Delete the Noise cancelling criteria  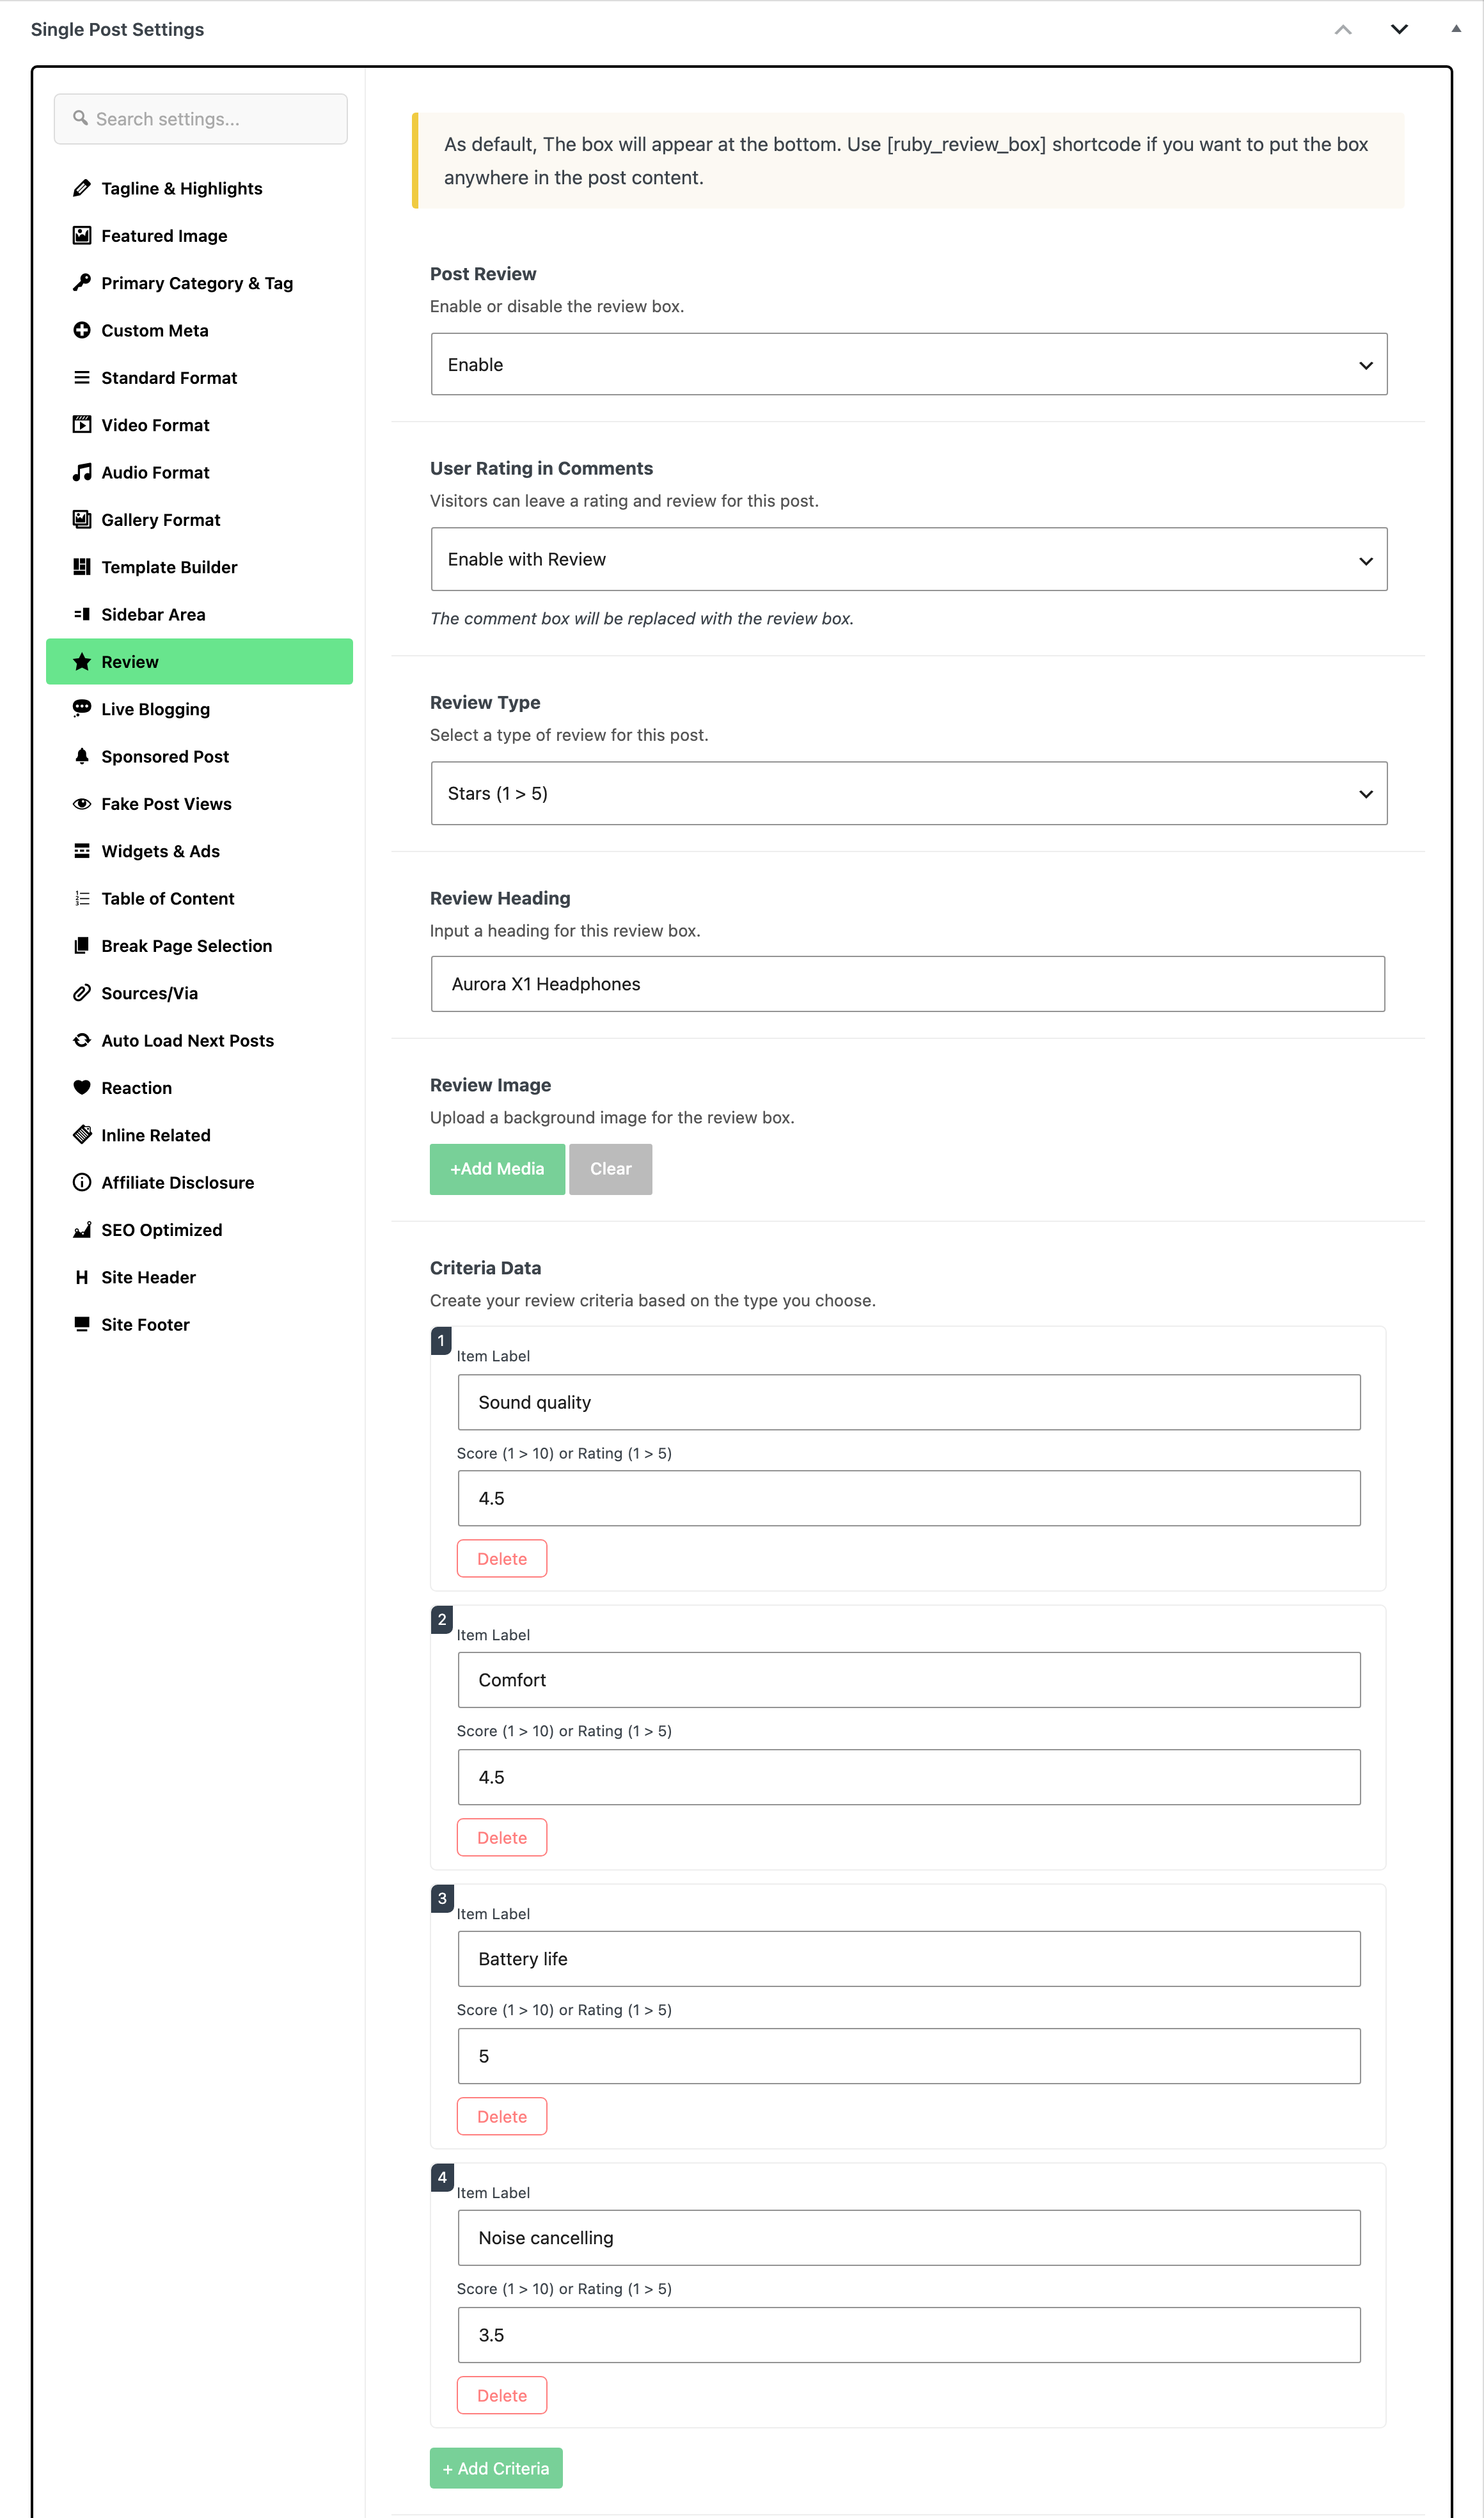tap(502, 2395)
